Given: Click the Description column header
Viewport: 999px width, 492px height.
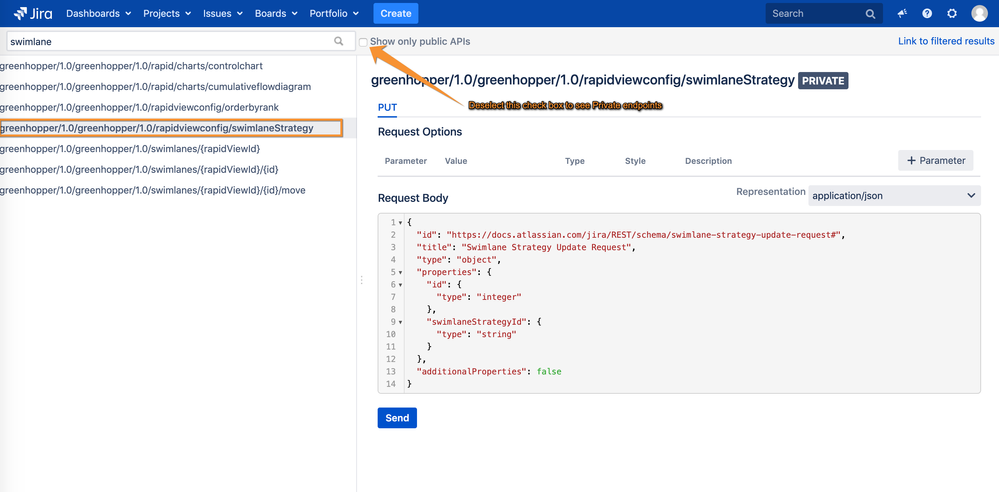Looking at the screenshot, I should (708, 161).
